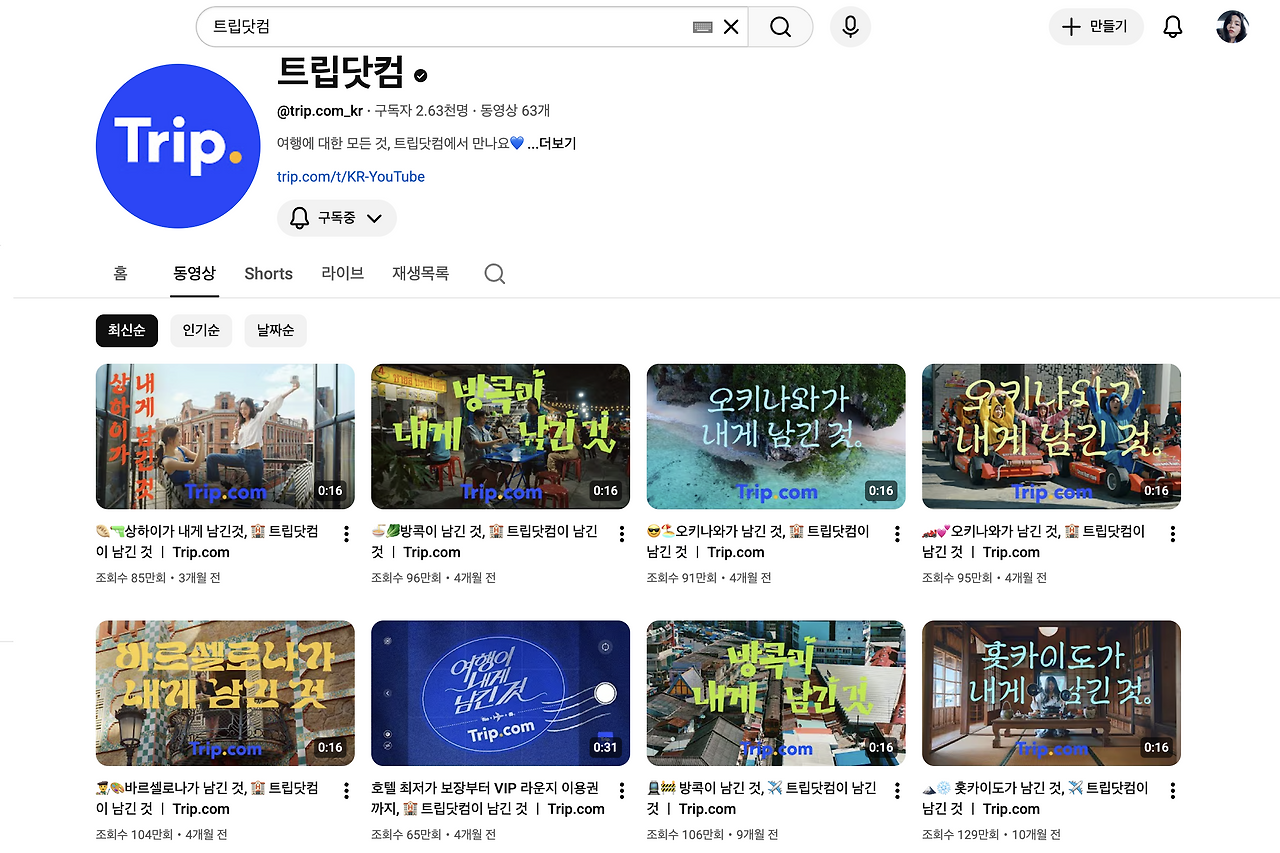Open more options for 바르셀로나가 남긴 것 video
1280x853 pixels.
[x=346, y=791]
